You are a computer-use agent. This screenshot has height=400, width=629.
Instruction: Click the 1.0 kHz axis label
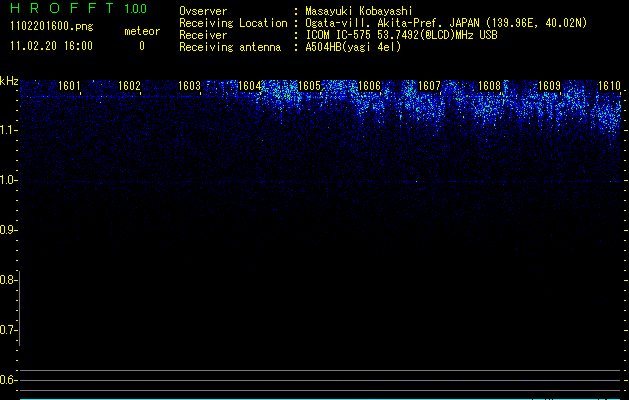tap(9, 180)
